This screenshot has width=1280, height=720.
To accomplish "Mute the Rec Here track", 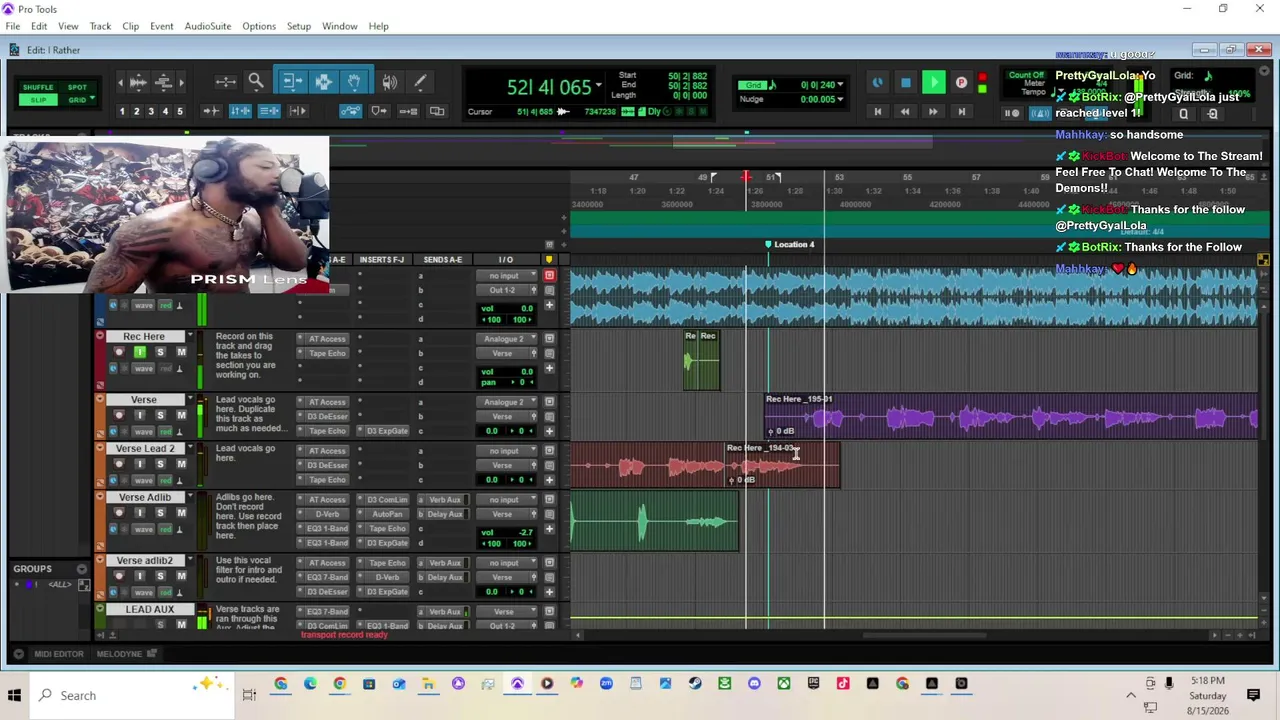I will [181, 352].
